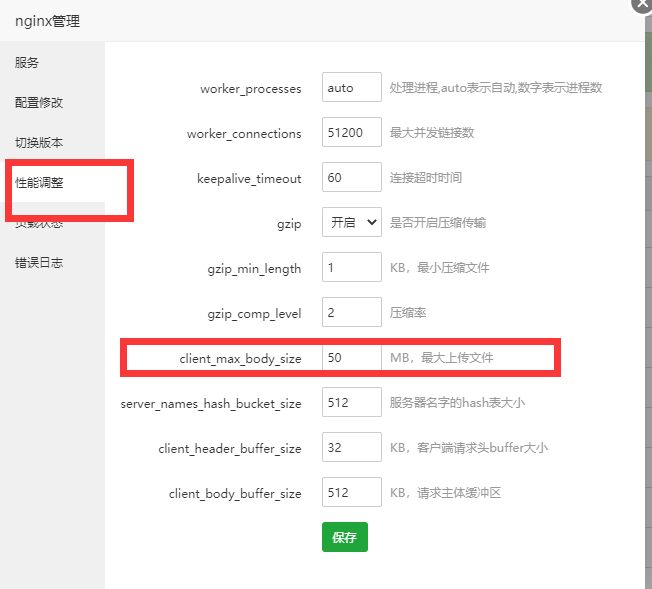Click the MB，最大上传文件 description
Viewport: 652px width, 589px height.
[442, 357]
